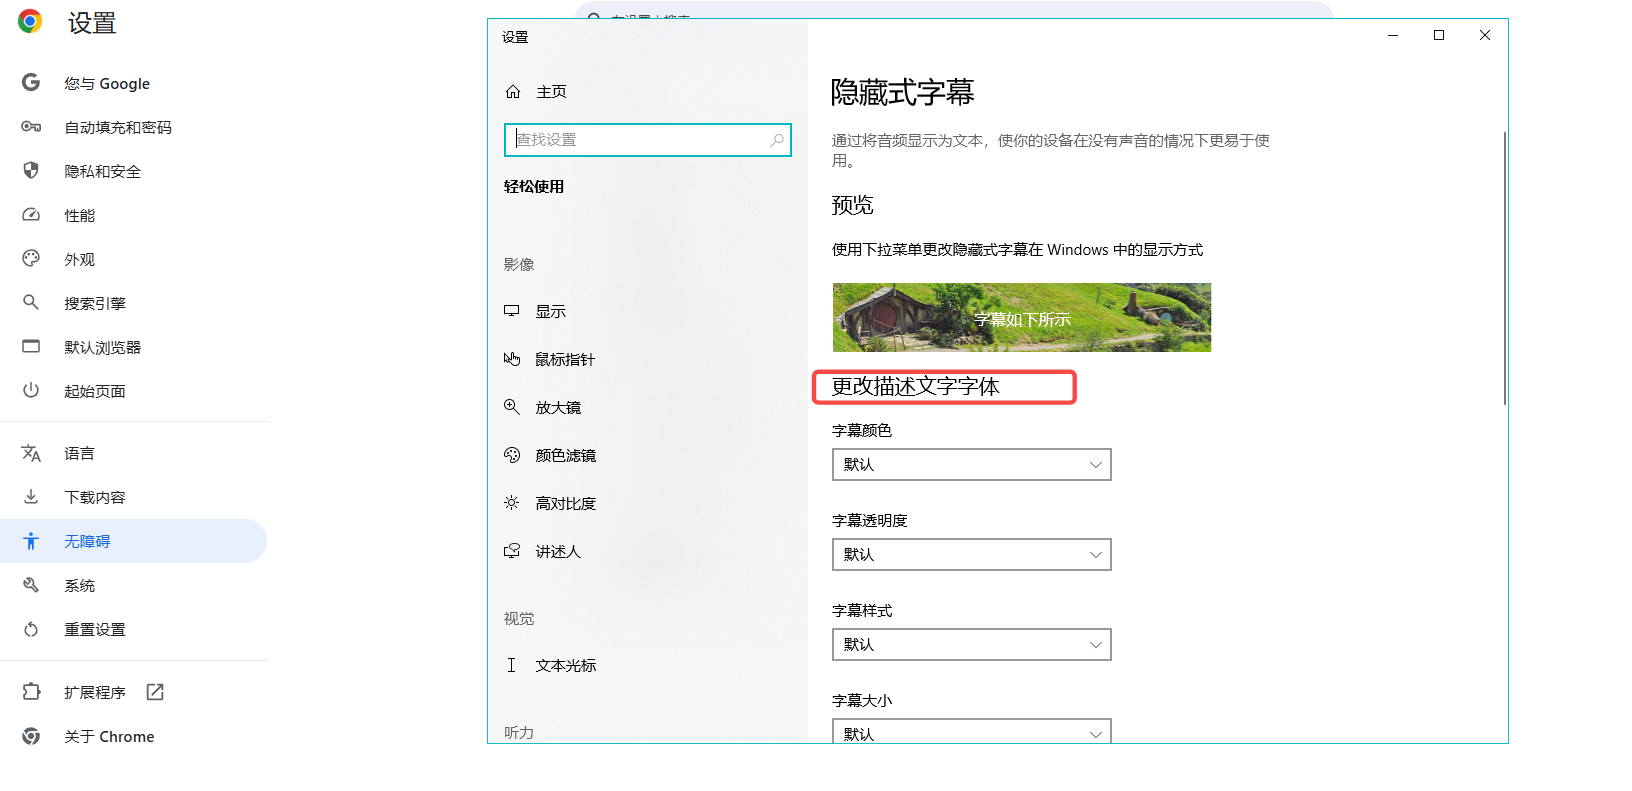Click the magnifier icon for 放大镜

point(512,407)
